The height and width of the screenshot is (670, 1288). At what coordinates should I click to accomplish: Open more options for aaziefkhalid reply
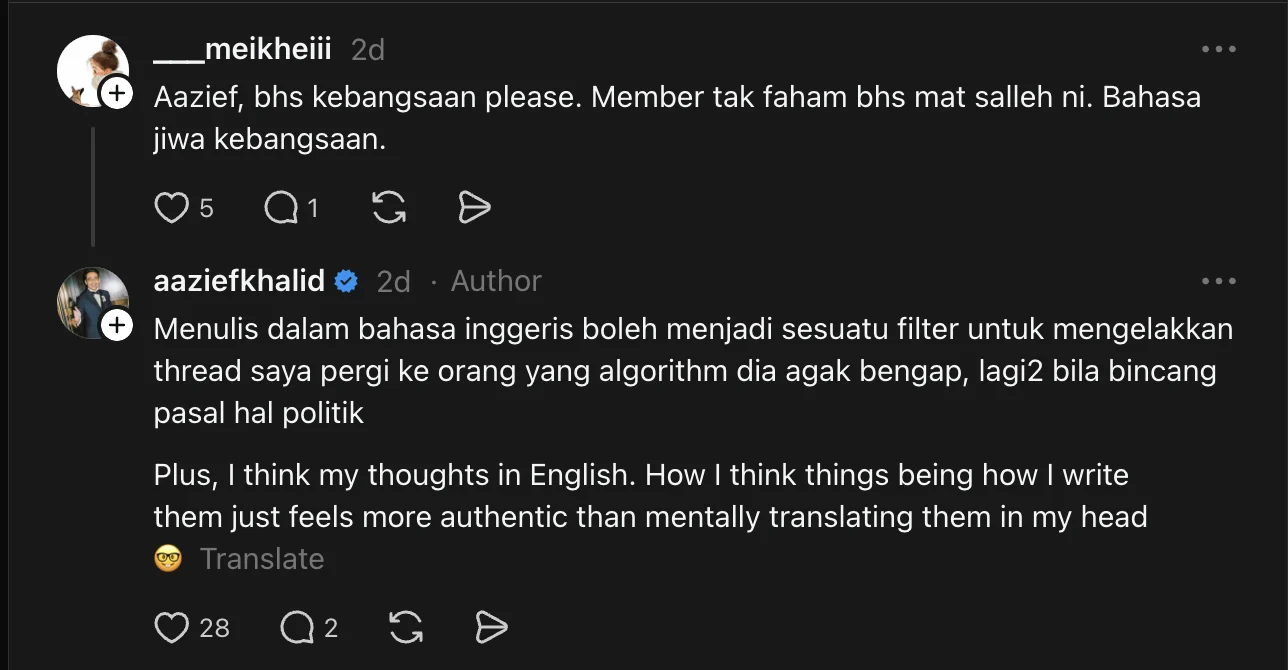tap(1218, 282)
